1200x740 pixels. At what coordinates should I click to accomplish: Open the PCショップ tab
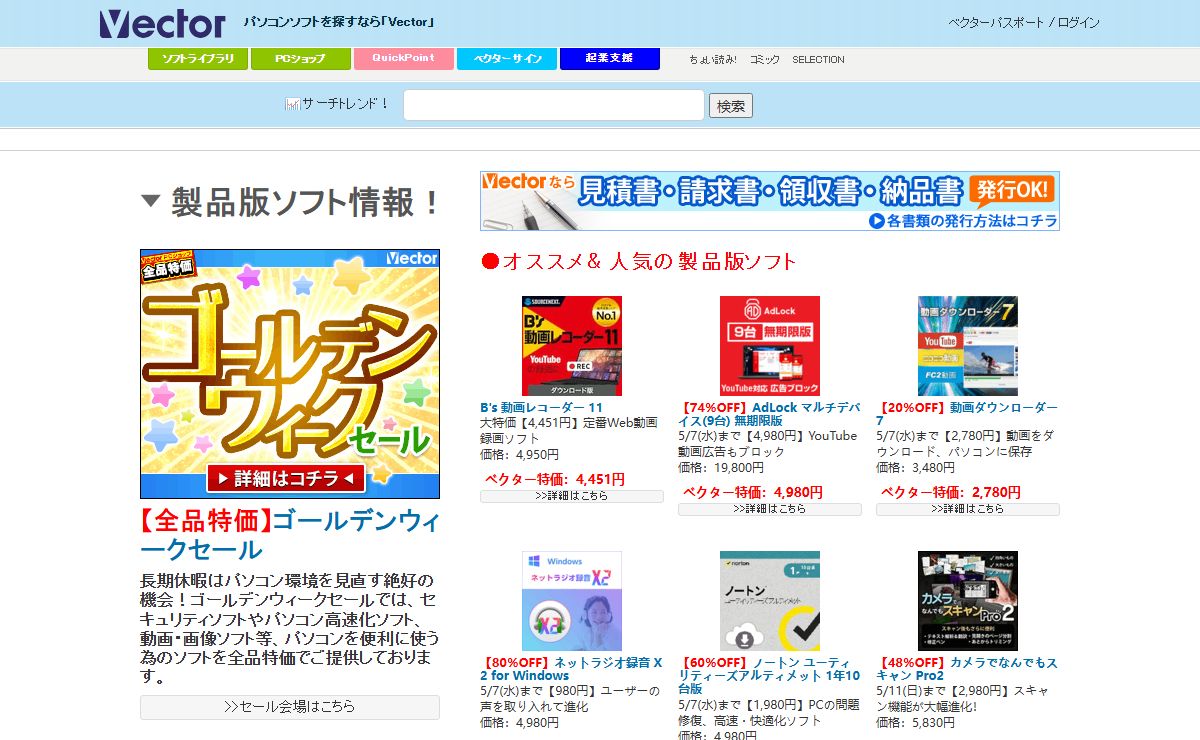(x=300, y=59)
